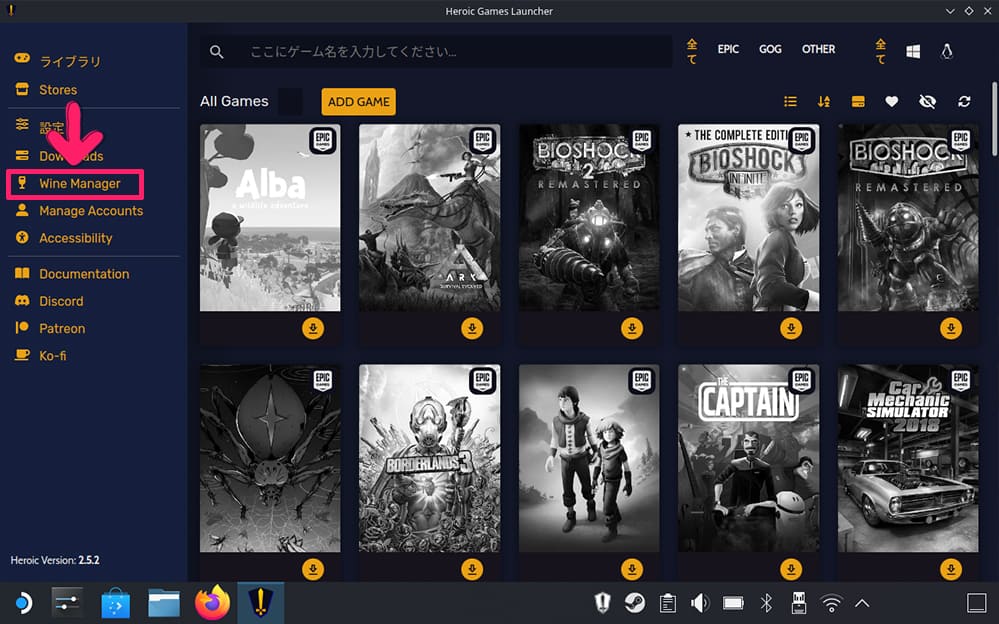The image size is (999, 624).
Task: Click the search magnifier icon
Action: point(217,52)
